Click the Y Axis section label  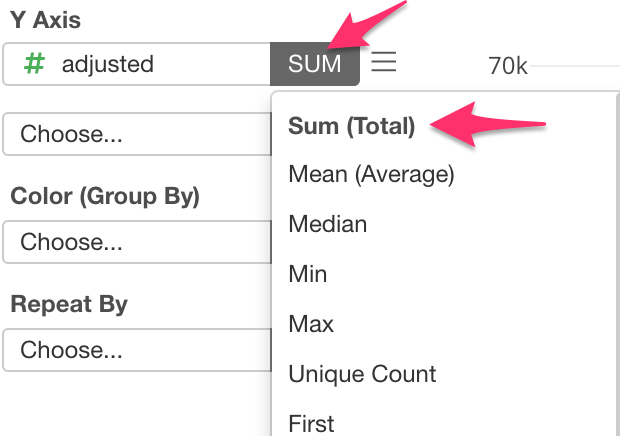[x=46, y=20]
